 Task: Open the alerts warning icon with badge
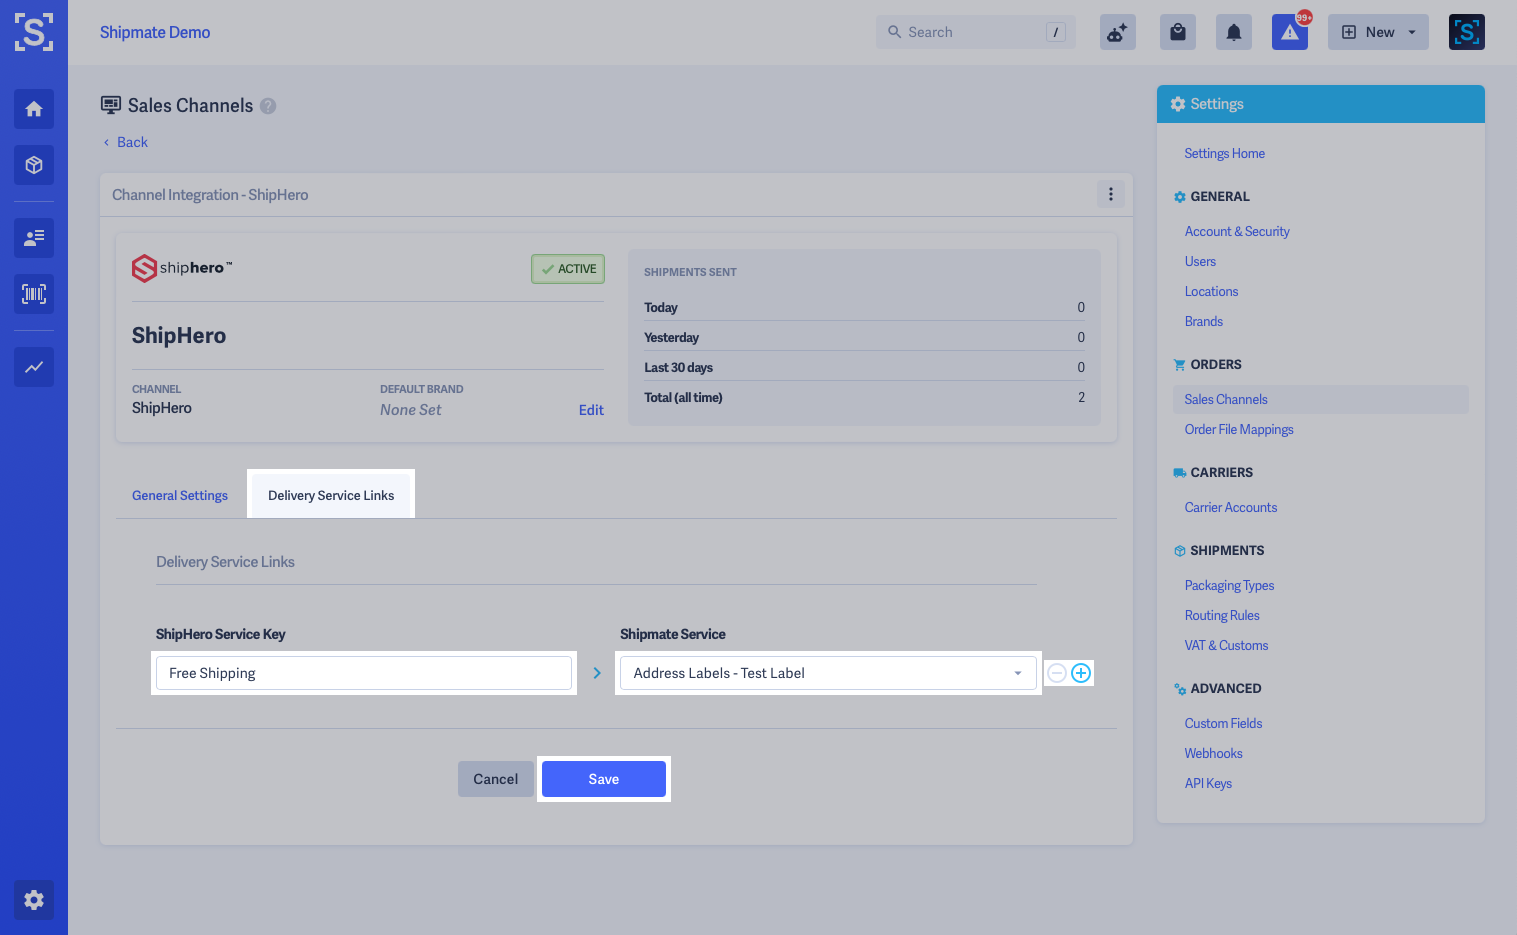click(1290, 32)
